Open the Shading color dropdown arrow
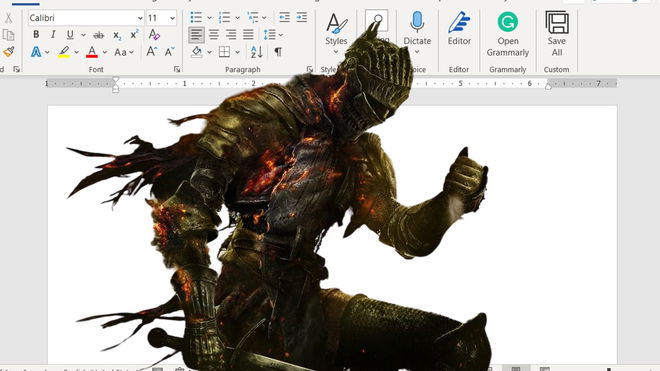 (x=209, y=52)
